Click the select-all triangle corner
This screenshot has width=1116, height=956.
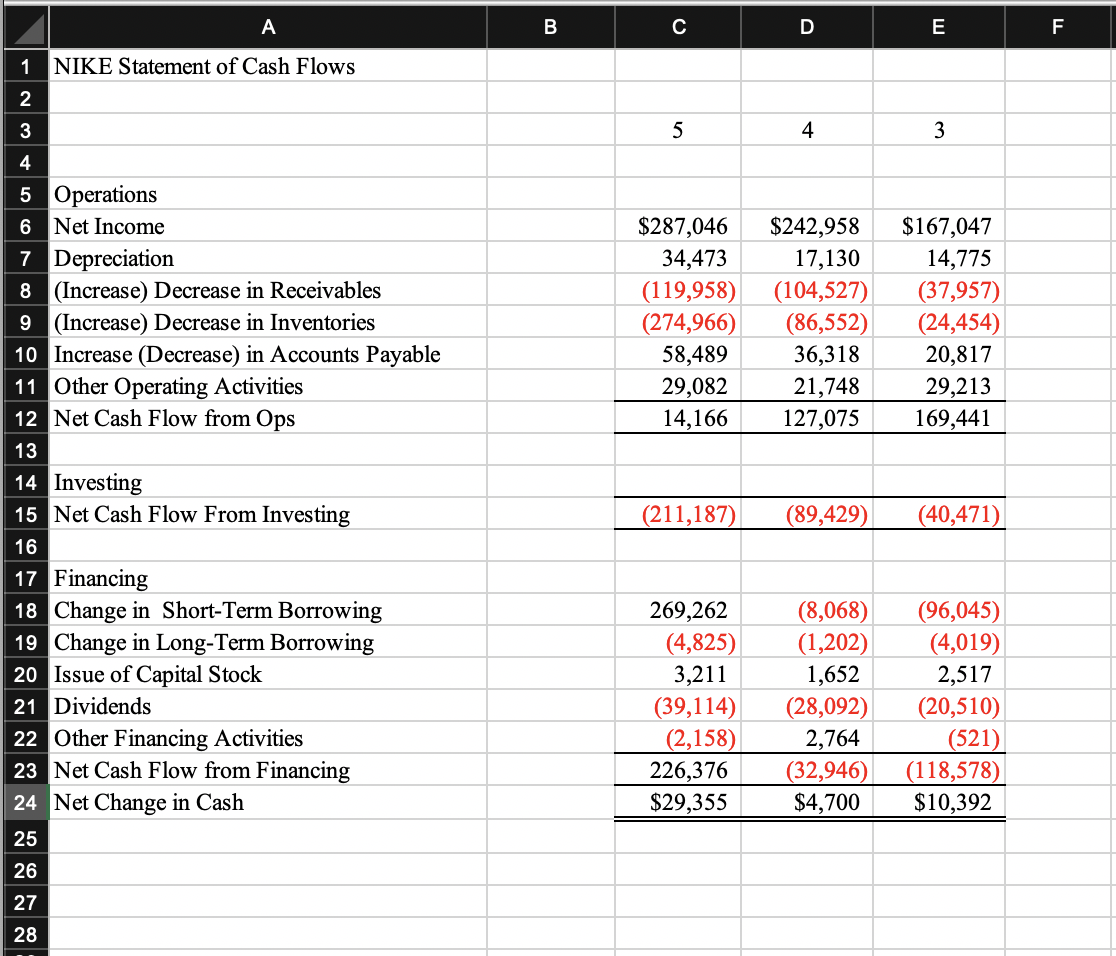(x=25, y=27)
